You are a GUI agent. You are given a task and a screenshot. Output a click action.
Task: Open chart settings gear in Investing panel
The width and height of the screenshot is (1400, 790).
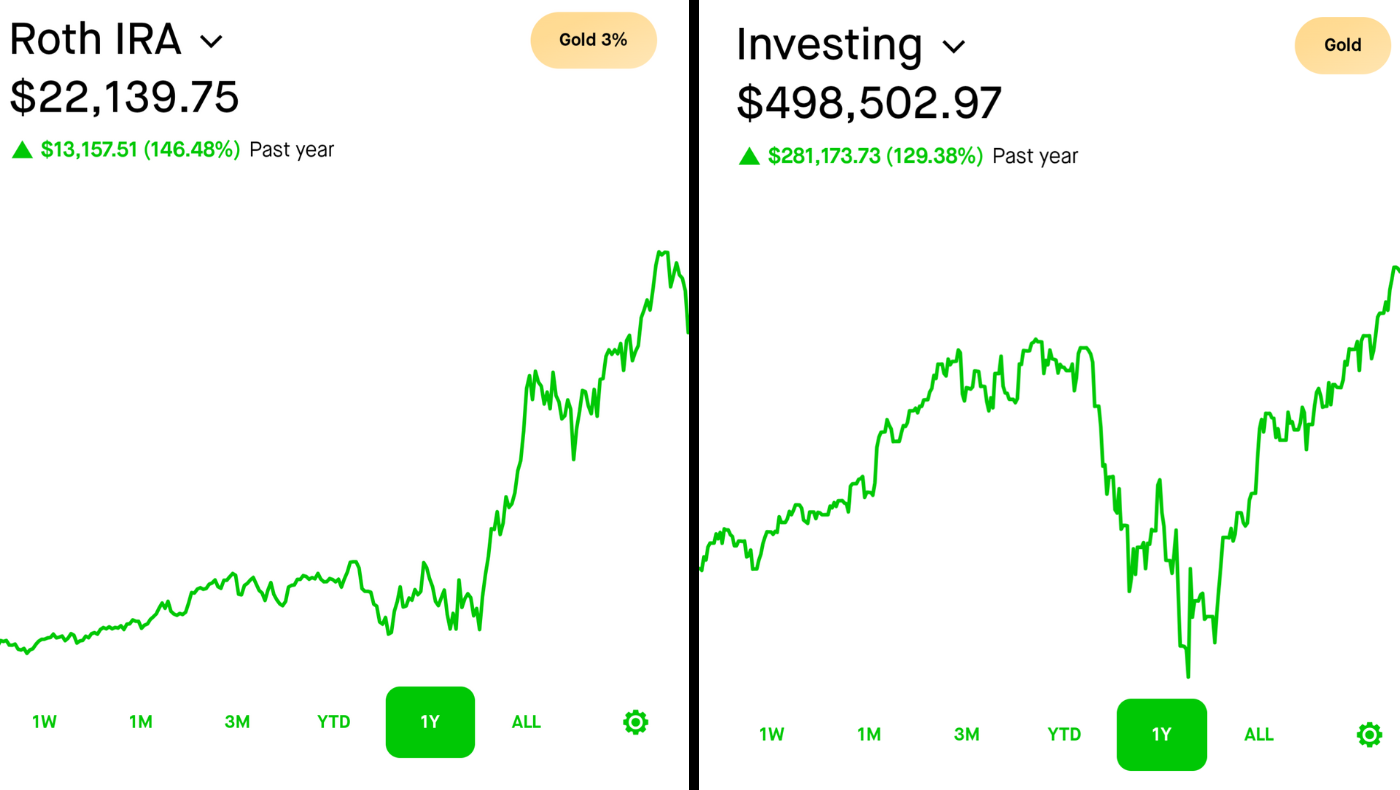pos(1369,735)
